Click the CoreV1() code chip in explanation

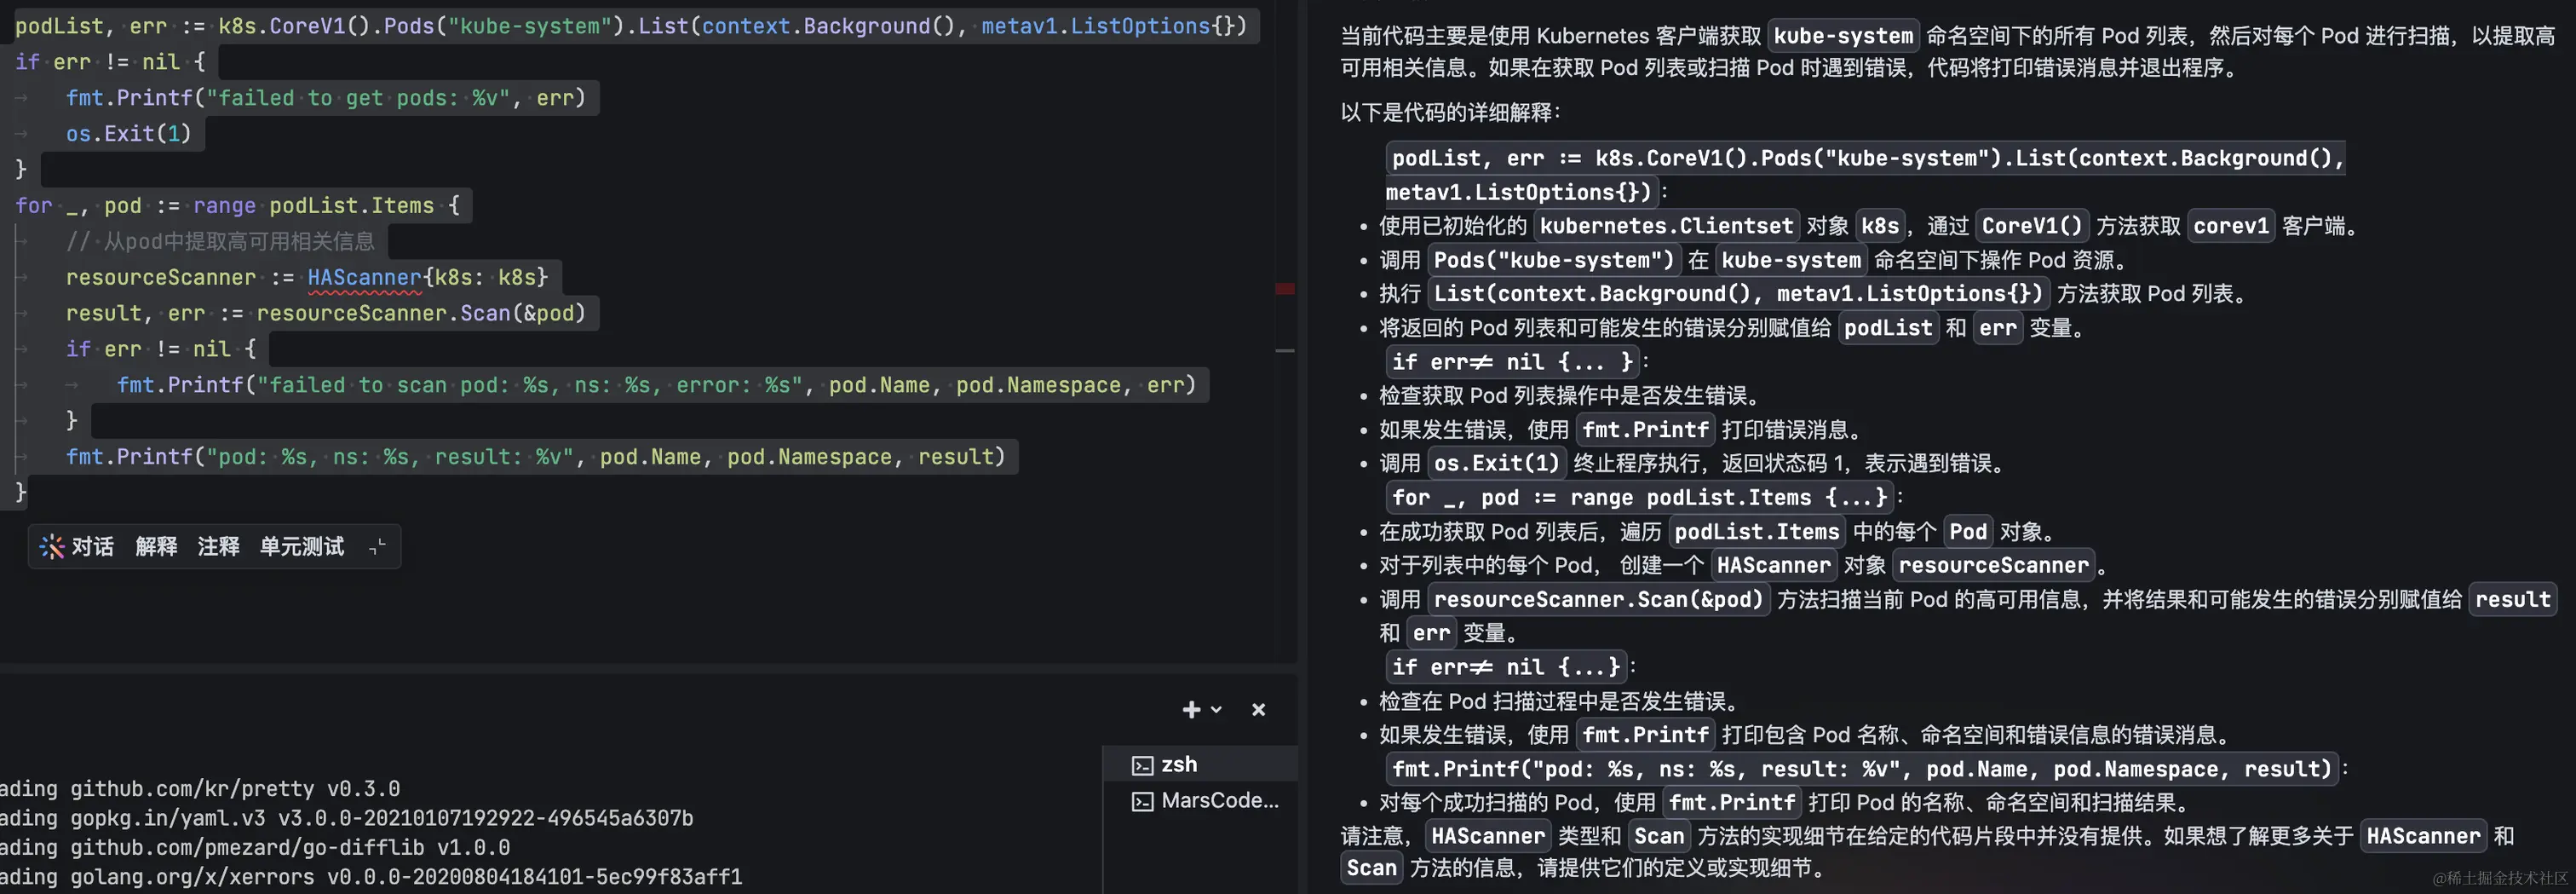pyautogui.click(x=2032, y=226)
